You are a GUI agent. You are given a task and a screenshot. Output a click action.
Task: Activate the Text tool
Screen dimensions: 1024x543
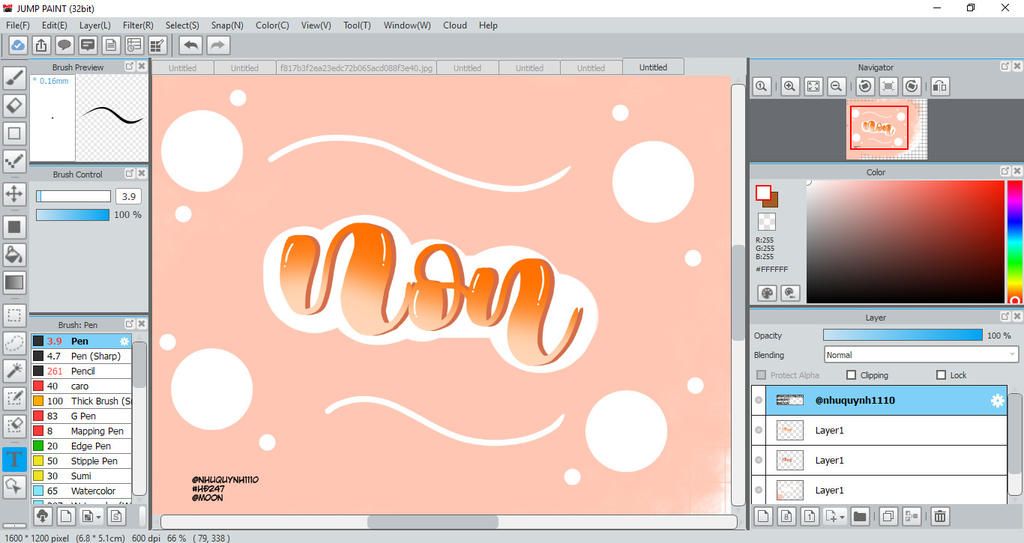point(14,459)
